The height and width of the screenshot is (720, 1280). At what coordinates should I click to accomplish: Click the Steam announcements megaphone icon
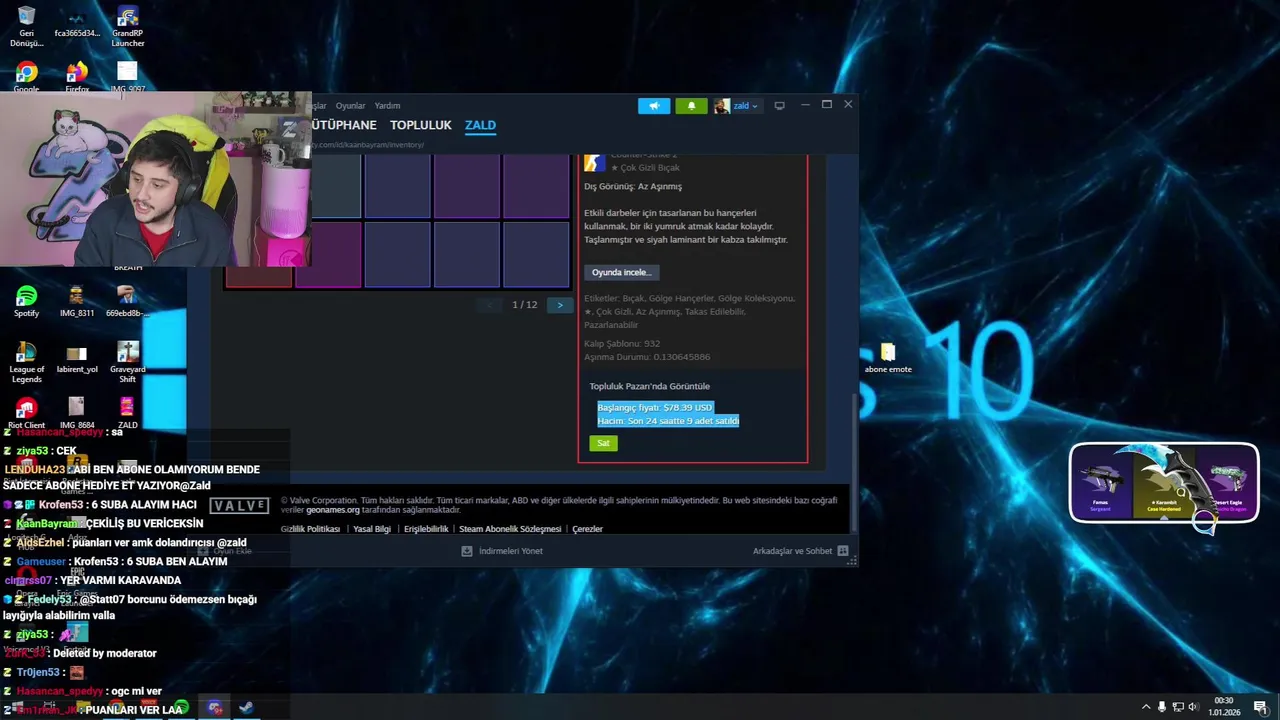tap(654, 106)
